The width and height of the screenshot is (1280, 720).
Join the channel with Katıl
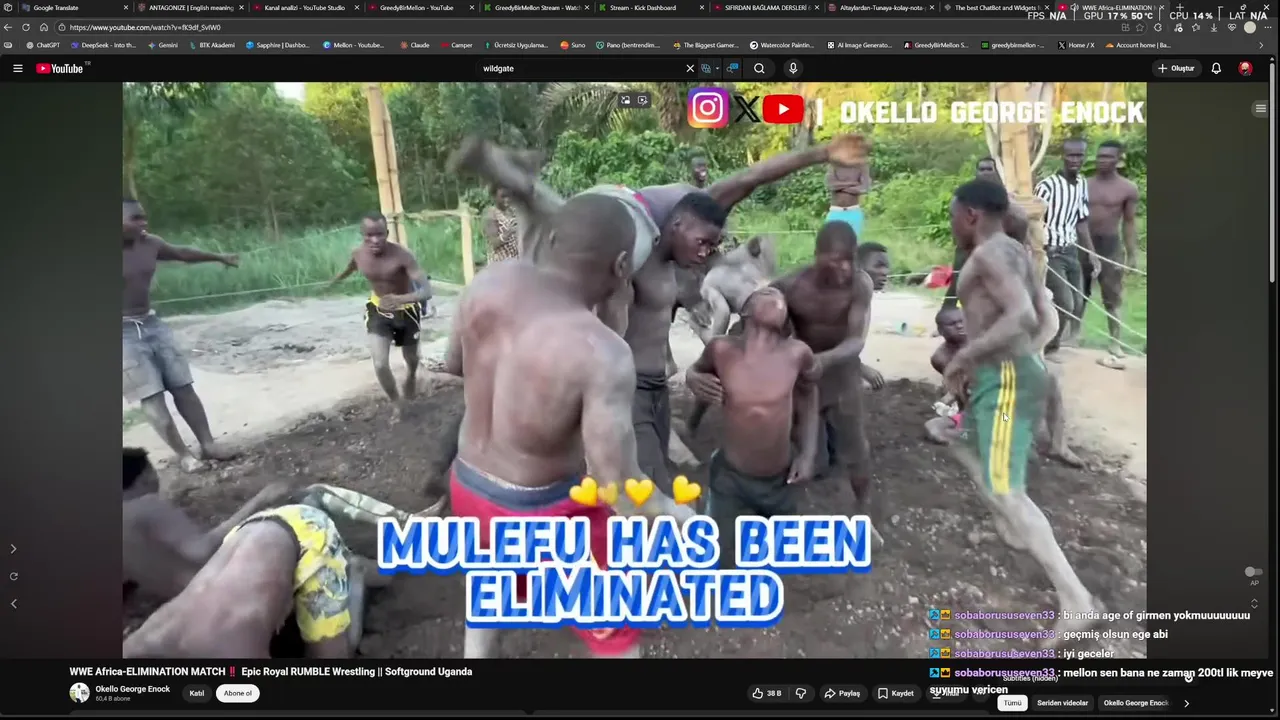click(x=197, y=693)
